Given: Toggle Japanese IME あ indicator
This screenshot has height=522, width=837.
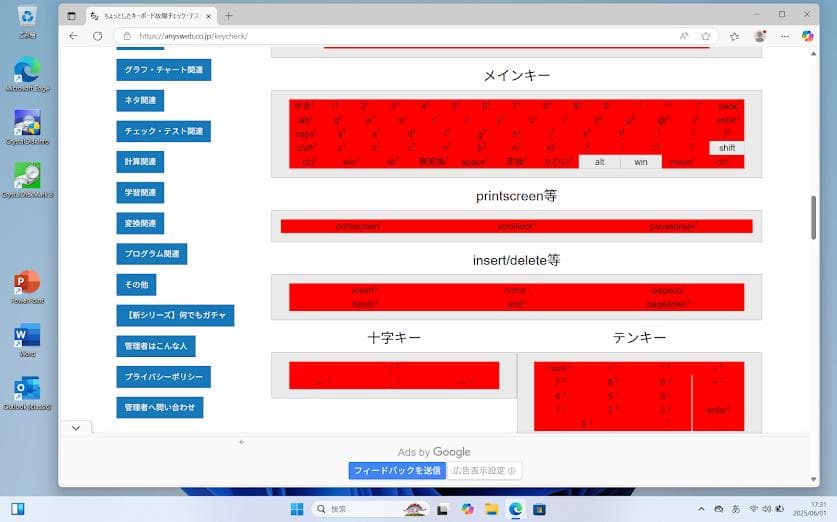Looking at the screenshot, I should tap(736, 509).
